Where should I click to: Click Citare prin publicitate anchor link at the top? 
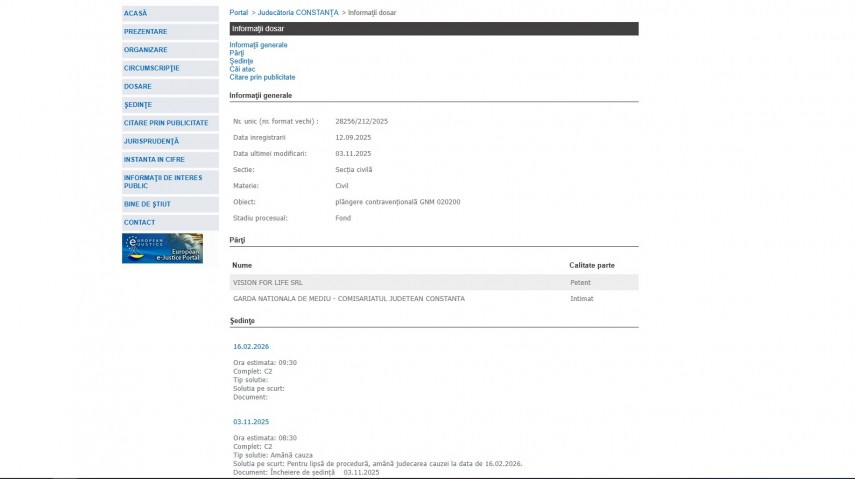tap(262, 77)
